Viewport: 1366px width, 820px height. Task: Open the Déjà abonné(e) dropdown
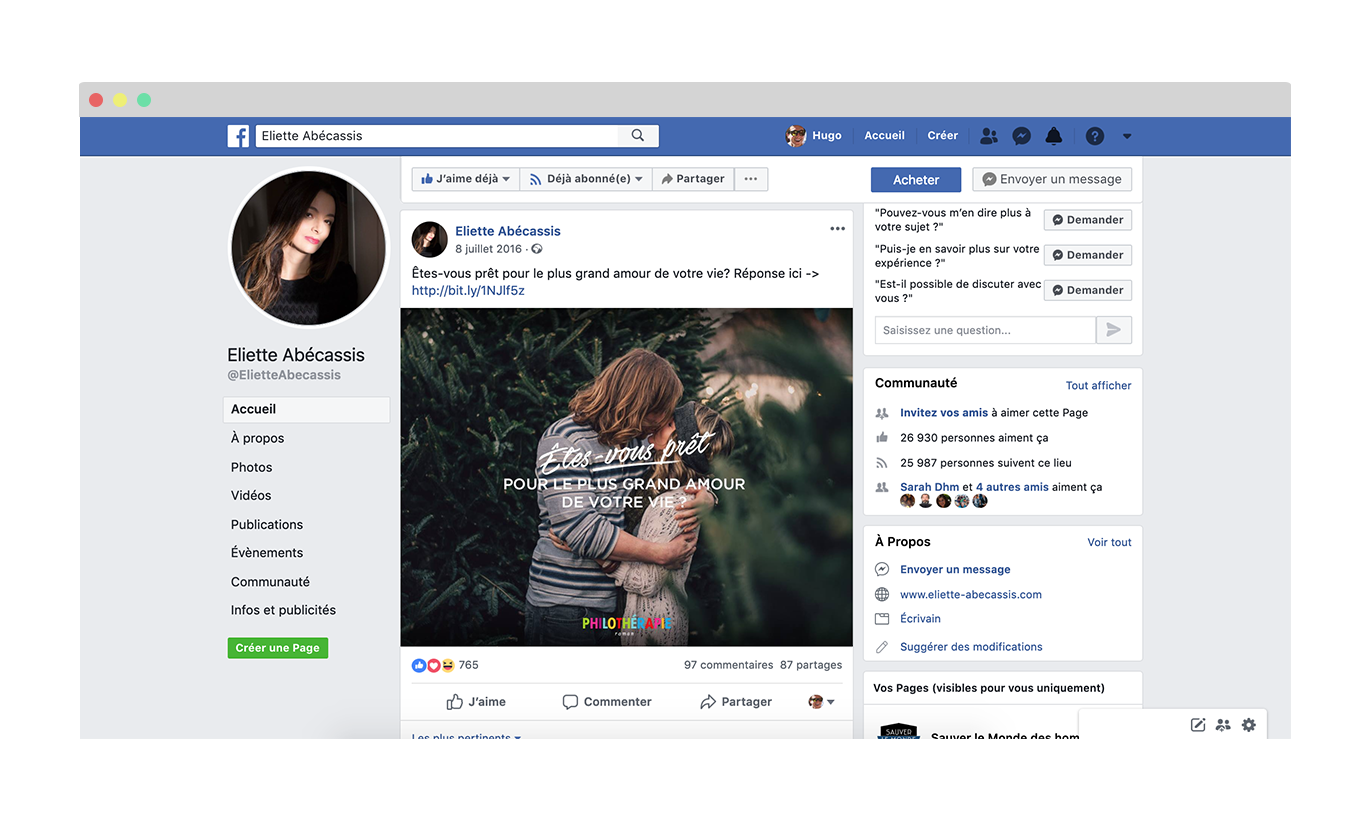coord(586,179)
